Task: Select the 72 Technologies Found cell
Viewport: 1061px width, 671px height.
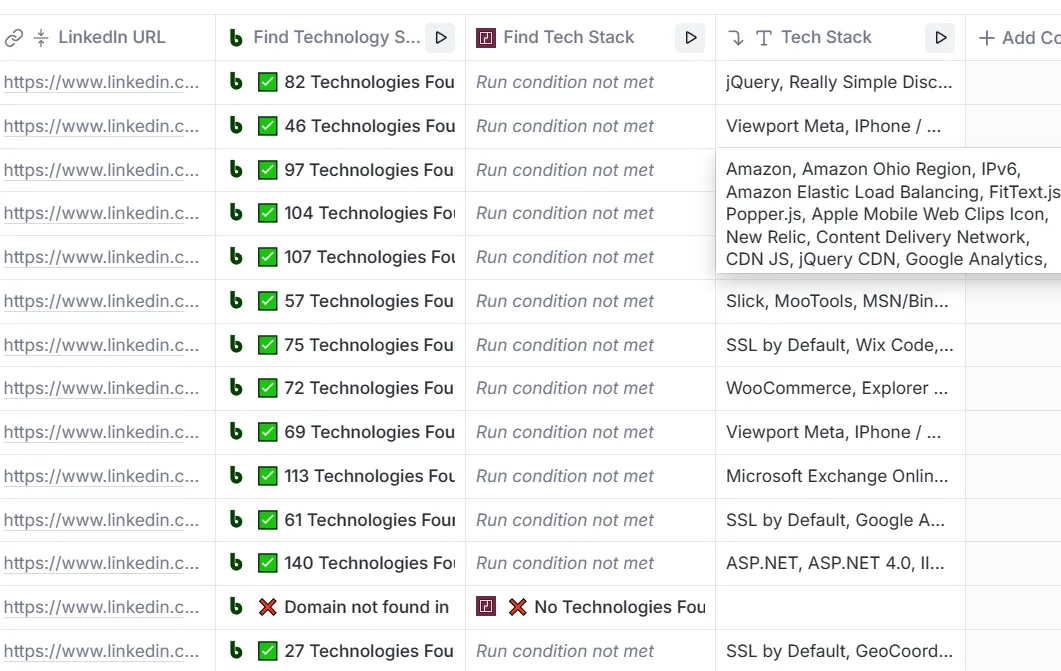Action: point(340,388)
